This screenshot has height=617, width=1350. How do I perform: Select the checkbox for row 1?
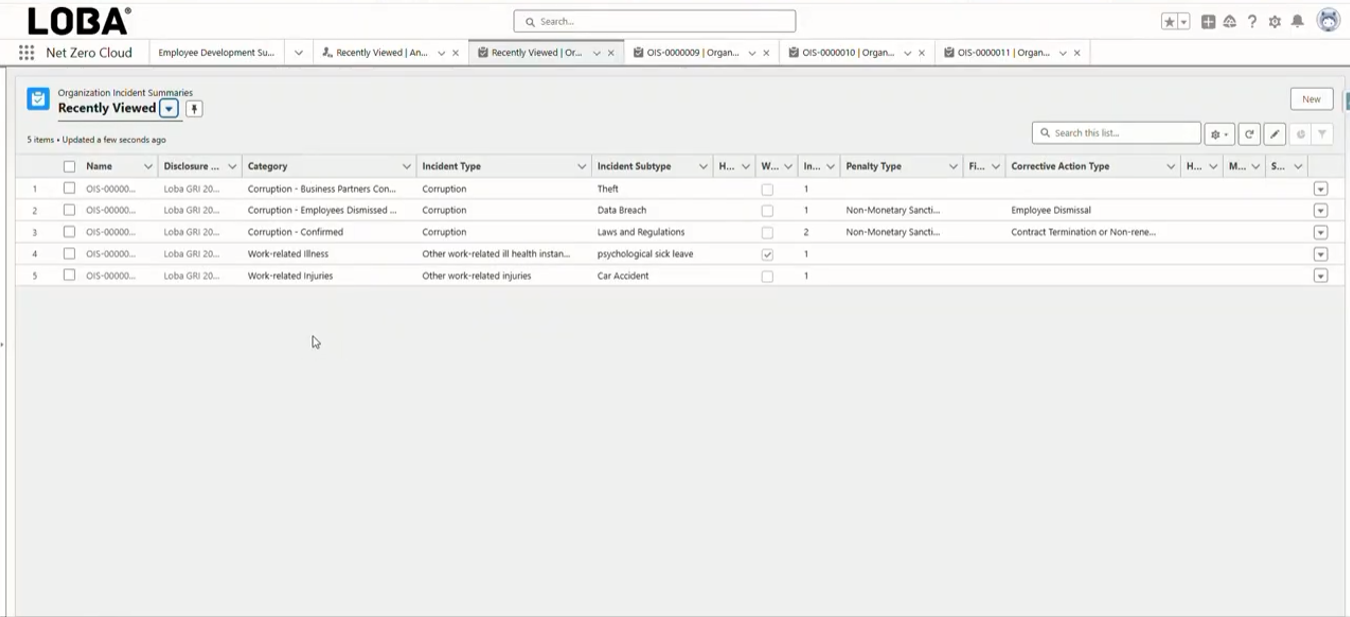[69, 188]
